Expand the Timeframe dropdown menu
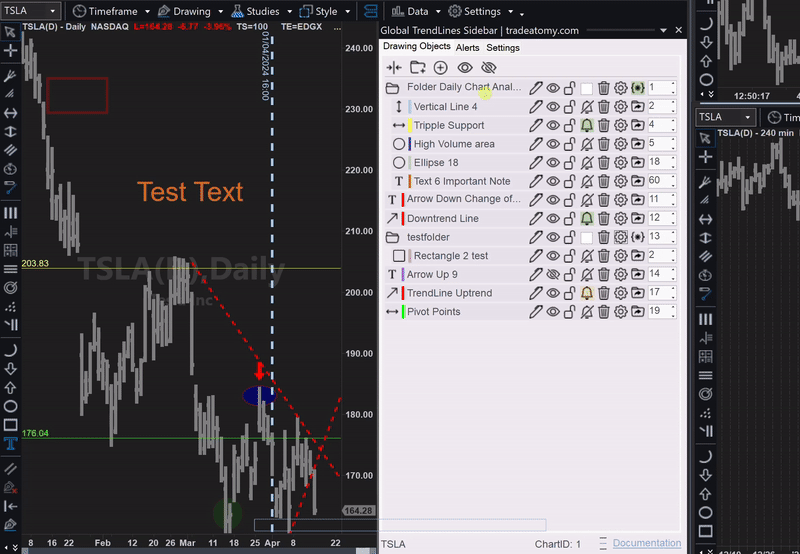Viewport: 800px width, 554px height. [110, 11]
